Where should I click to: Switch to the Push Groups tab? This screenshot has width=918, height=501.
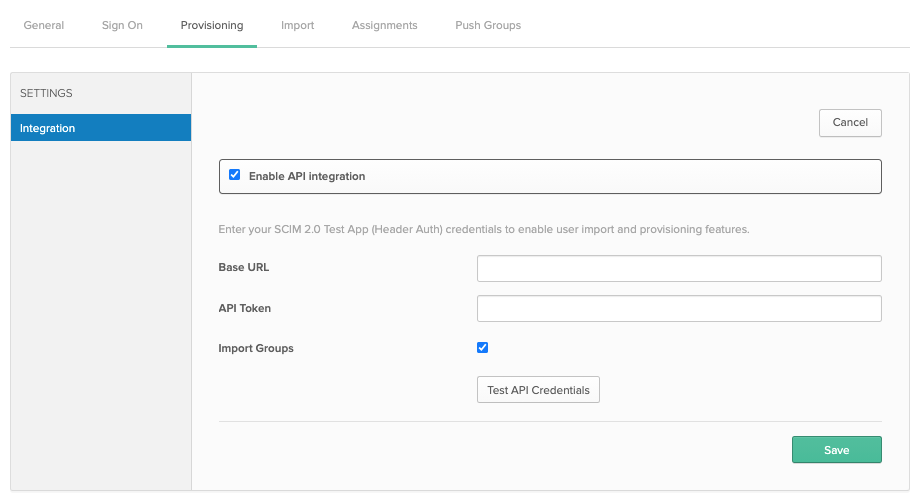click(487, 25)
